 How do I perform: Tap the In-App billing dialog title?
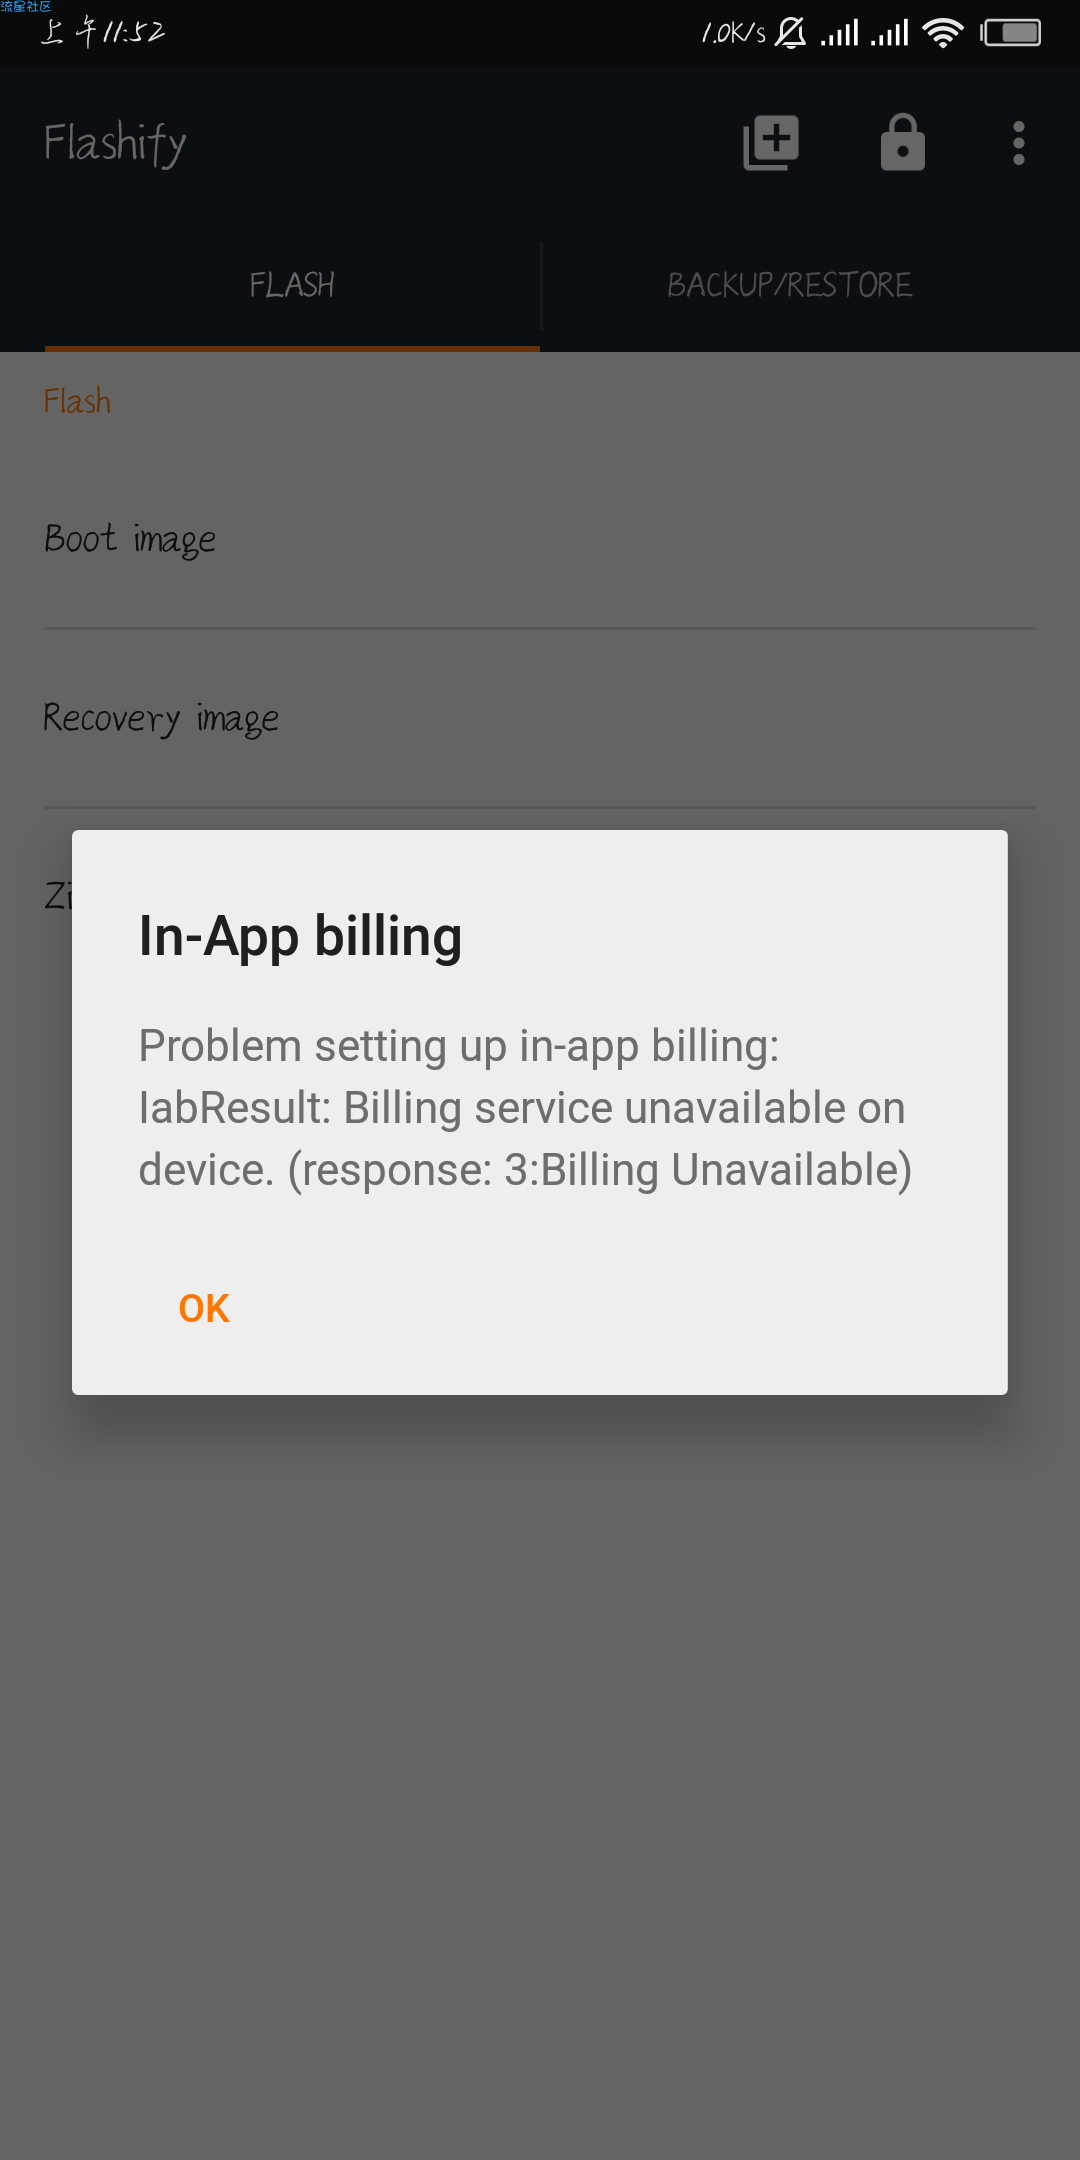300,936
